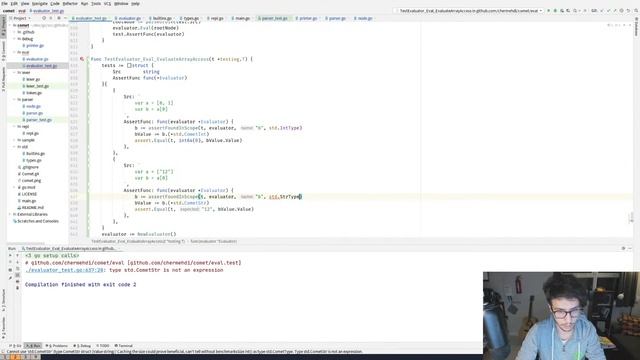Click the run test gutter icon beside TestEvaluator_Eval_EvaluateArrayAccess
This screenshot has height=360, width=640.
82,59
